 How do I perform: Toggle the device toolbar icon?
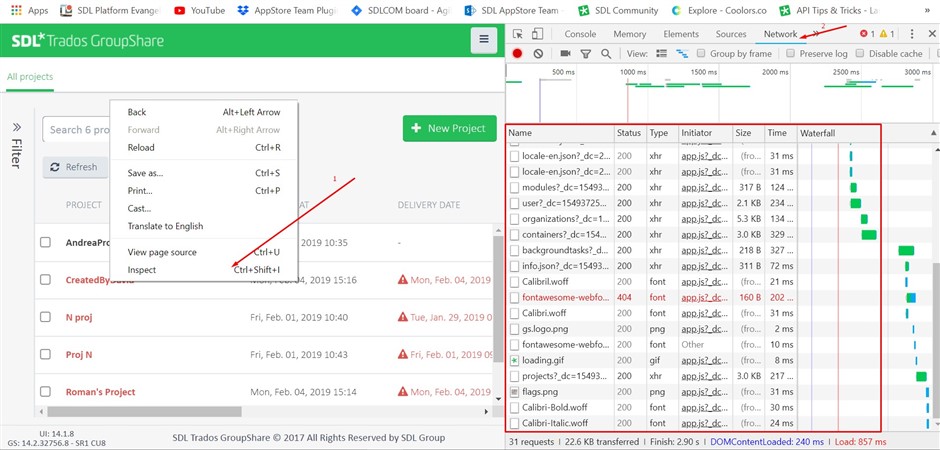coord(537,34)
